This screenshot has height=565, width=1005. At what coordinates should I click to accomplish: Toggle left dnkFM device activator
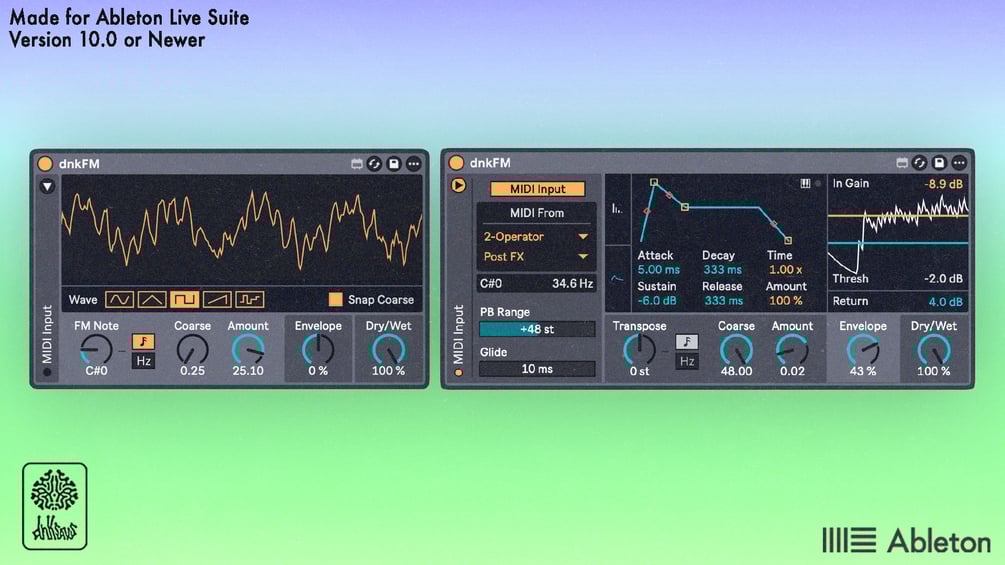point(45,163)
